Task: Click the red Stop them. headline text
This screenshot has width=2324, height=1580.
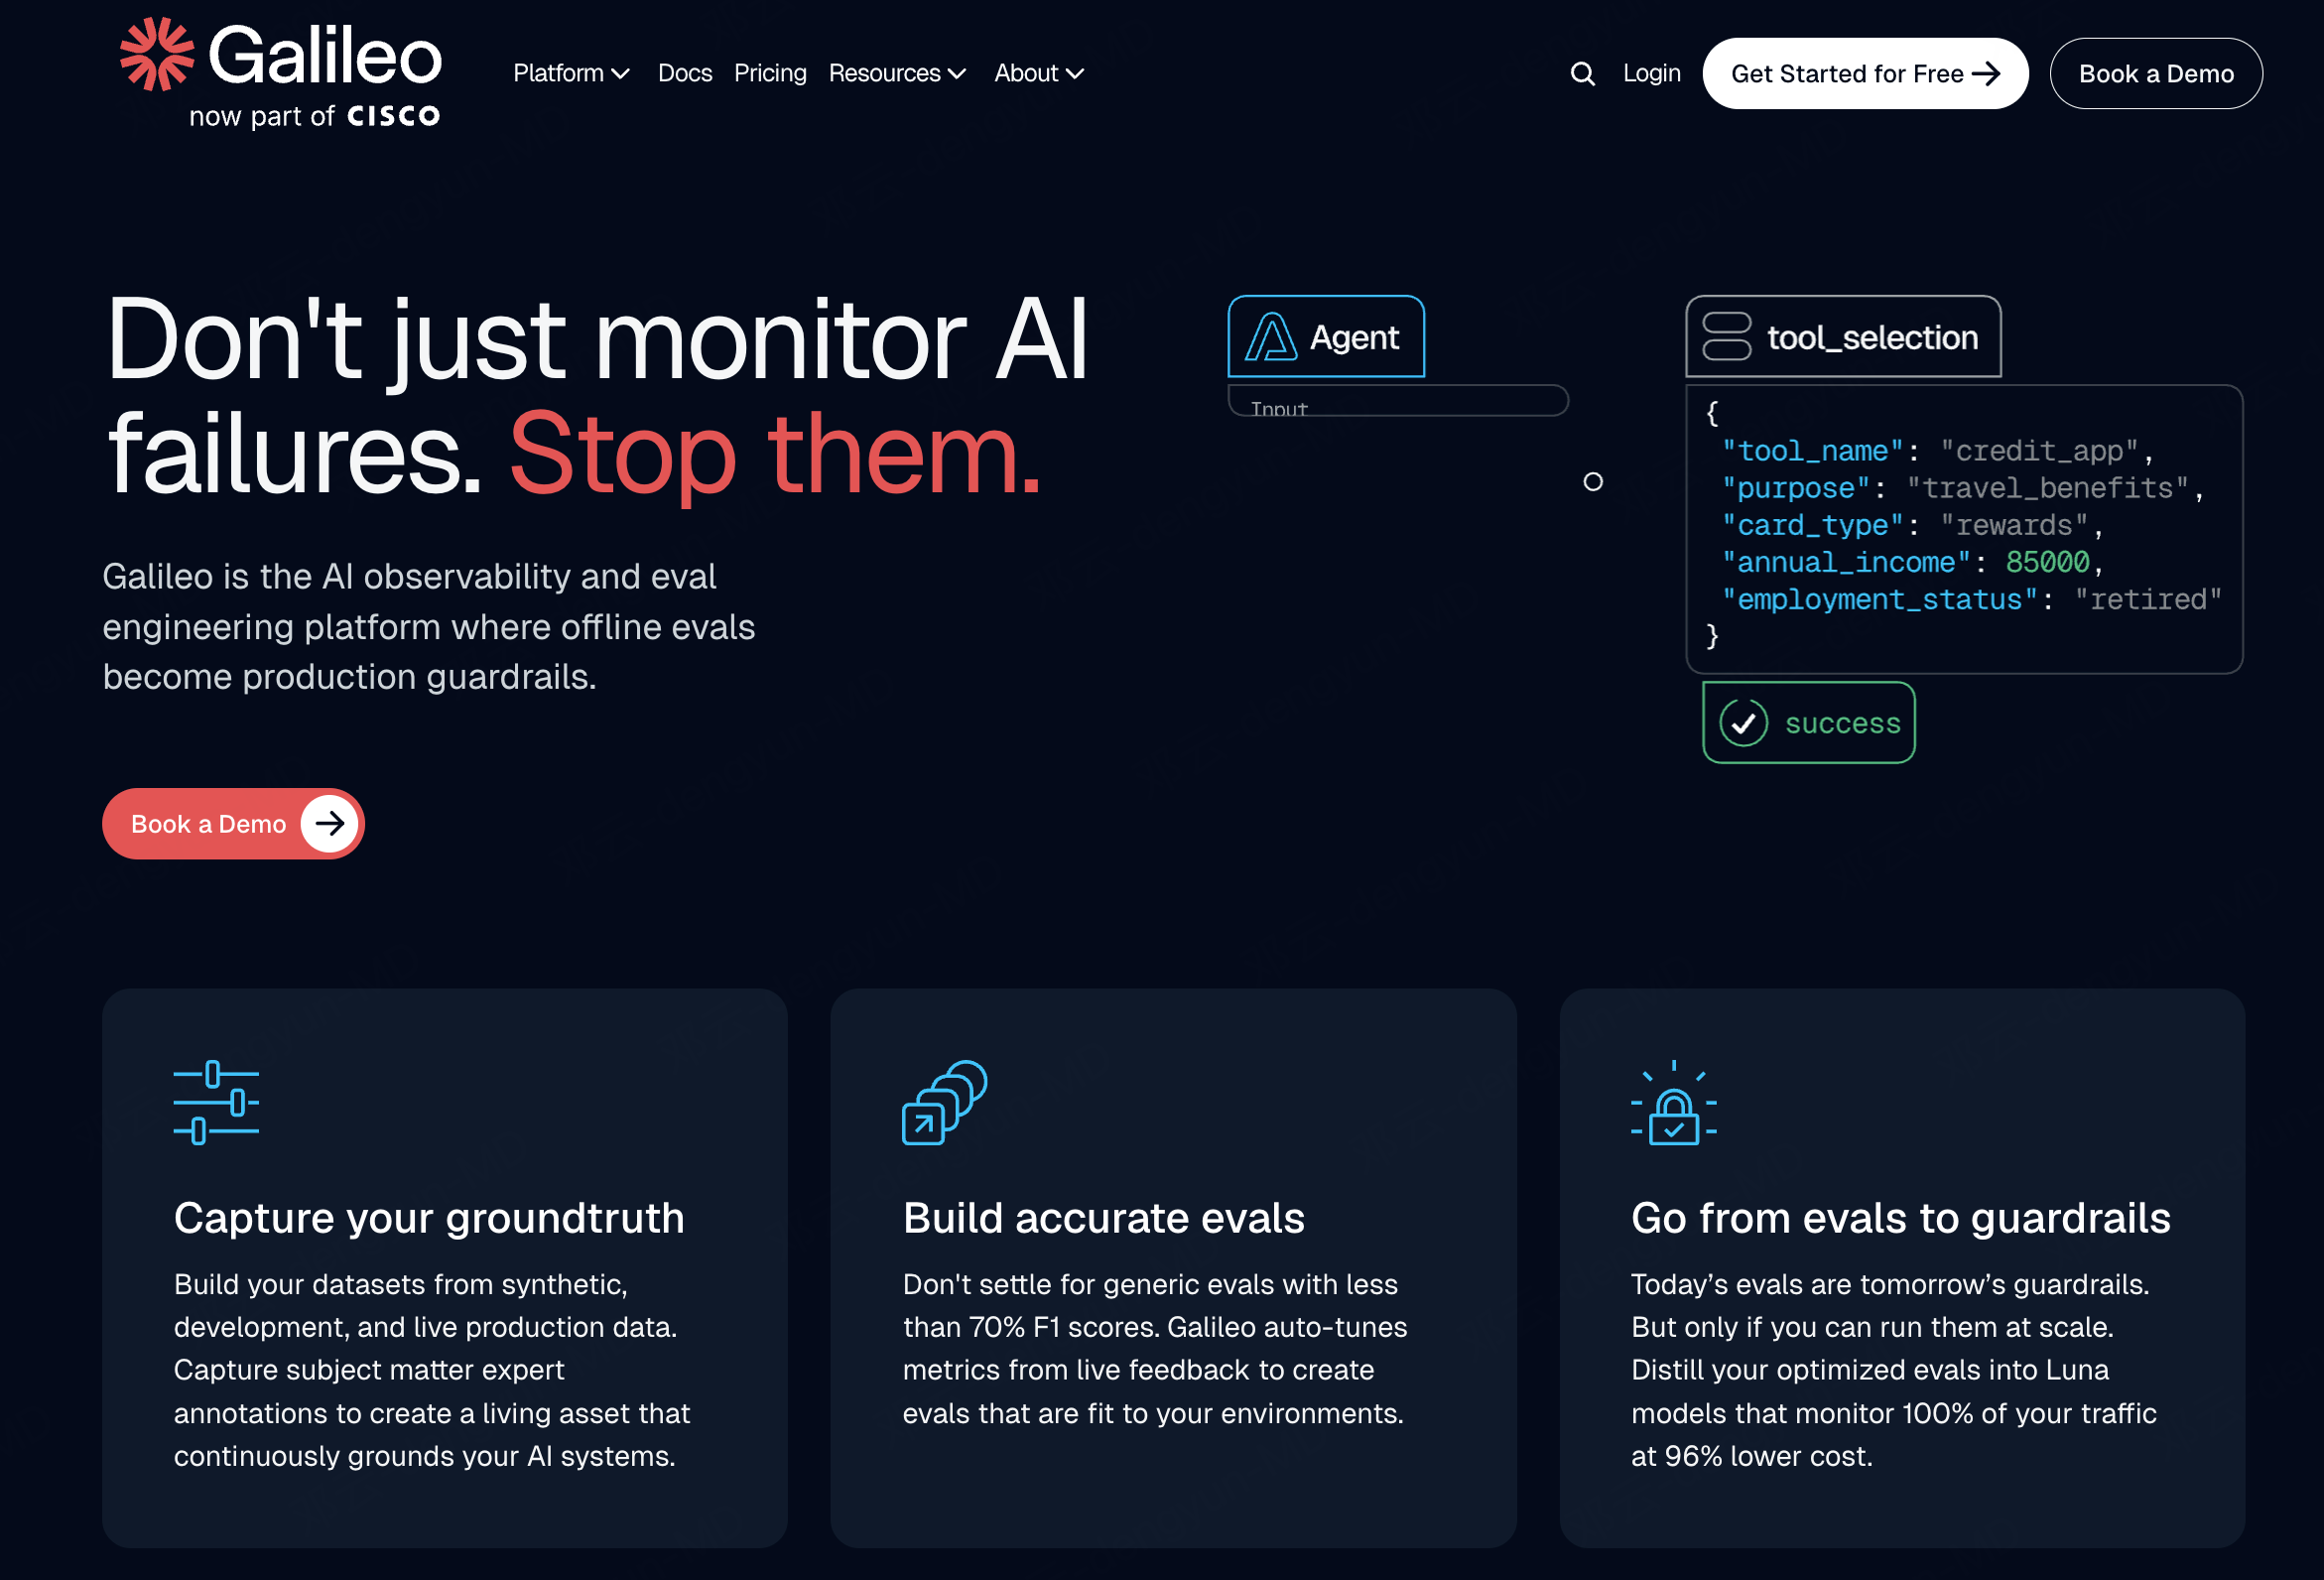Action: click(x=775, y=455)
